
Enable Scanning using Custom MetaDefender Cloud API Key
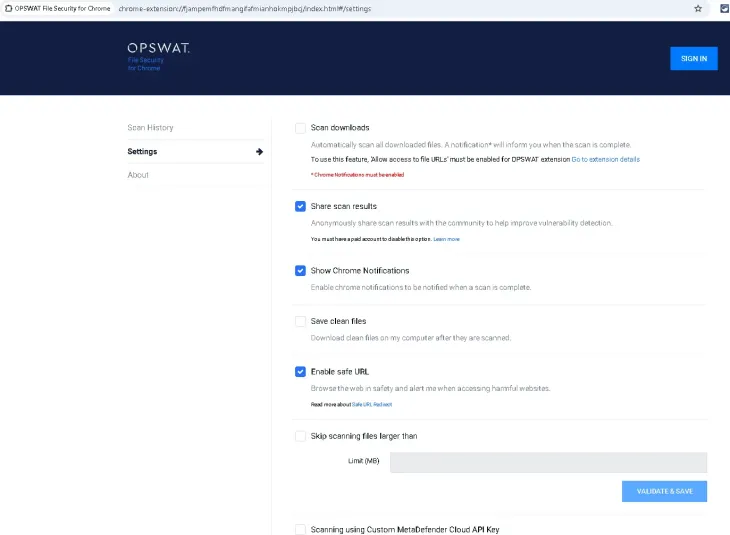[x=301, y=529]
